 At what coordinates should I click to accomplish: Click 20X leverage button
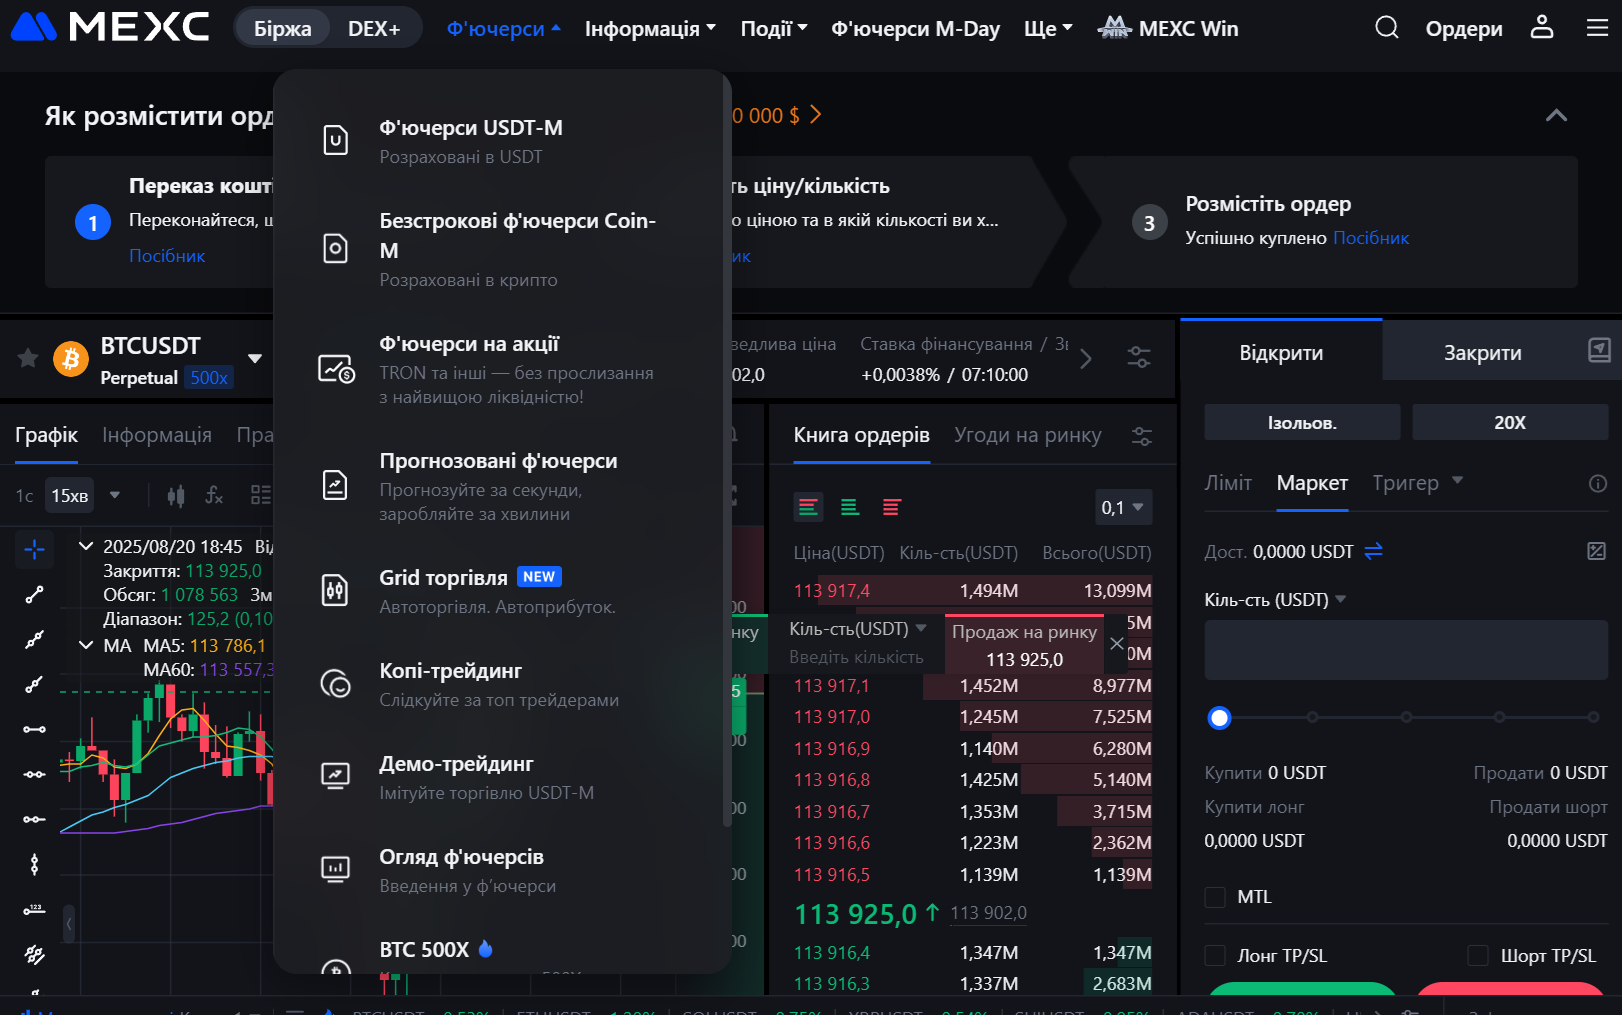1510,422
